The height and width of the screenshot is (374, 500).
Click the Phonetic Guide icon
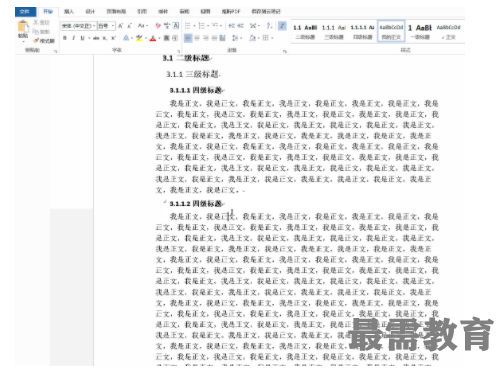coord(167,26)
